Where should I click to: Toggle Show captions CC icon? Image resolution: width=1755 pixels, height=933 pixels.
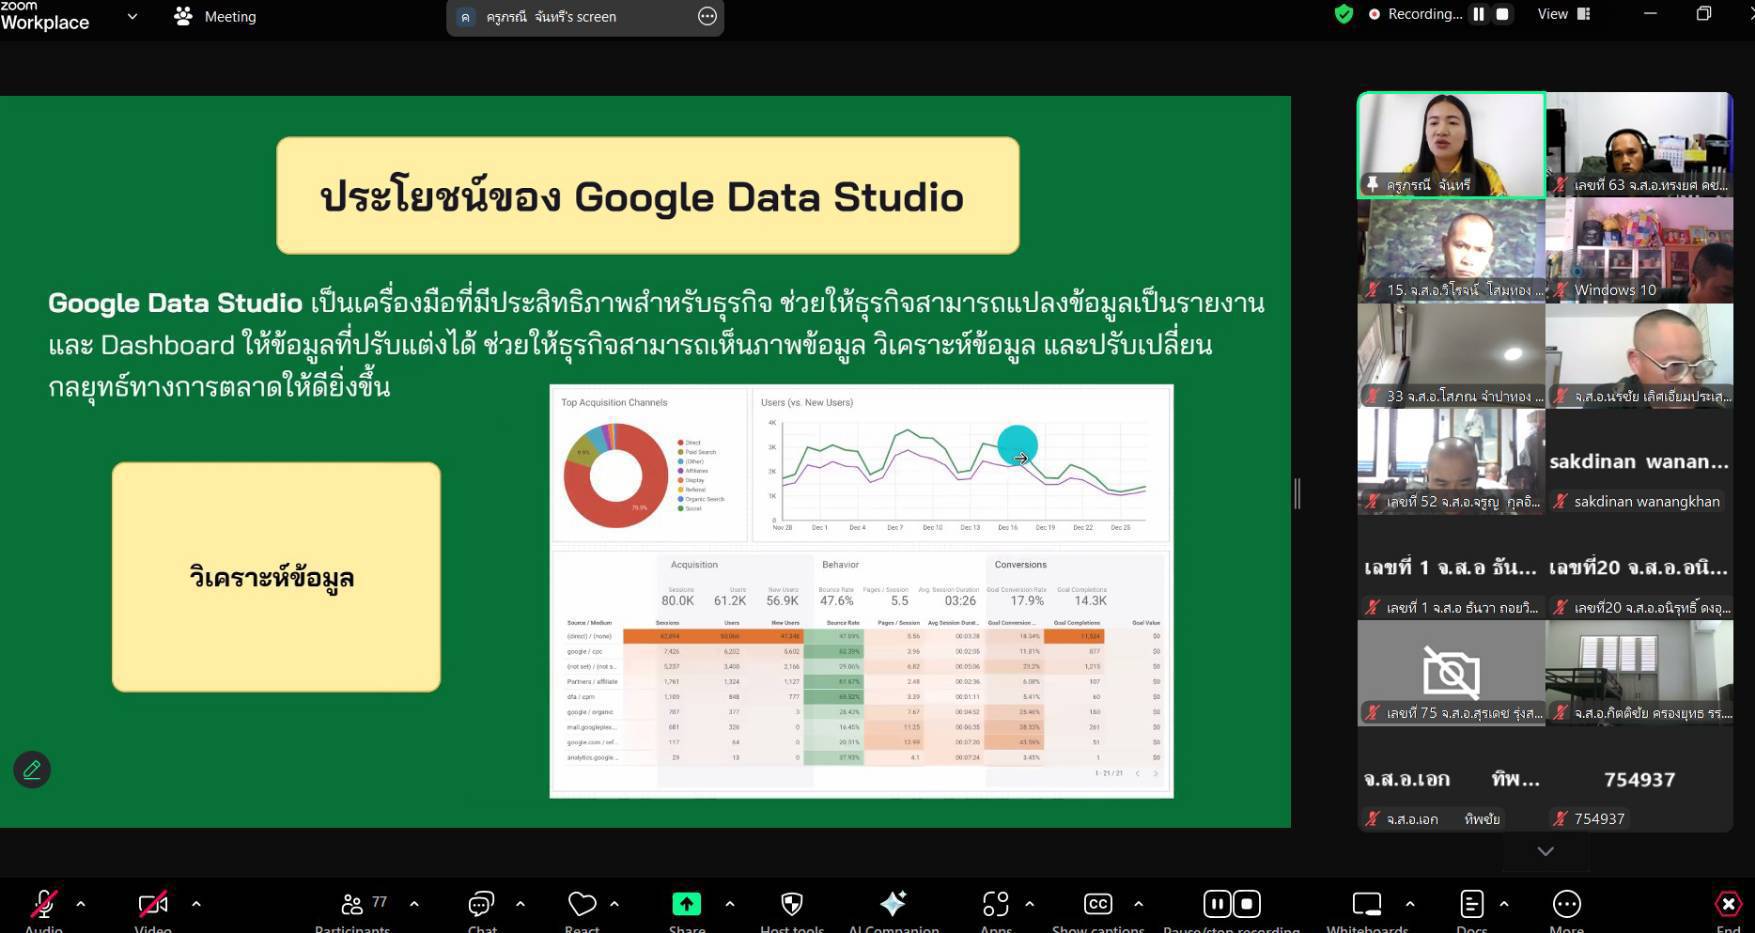point(1097,904)
